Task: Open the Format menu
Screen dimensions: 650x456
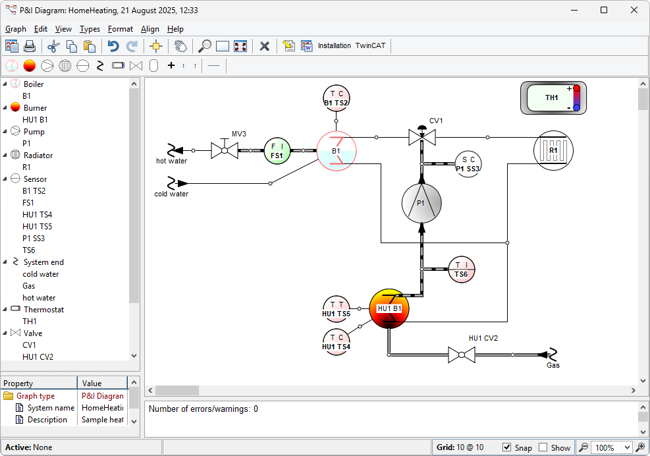Action: tap(120, 29)
